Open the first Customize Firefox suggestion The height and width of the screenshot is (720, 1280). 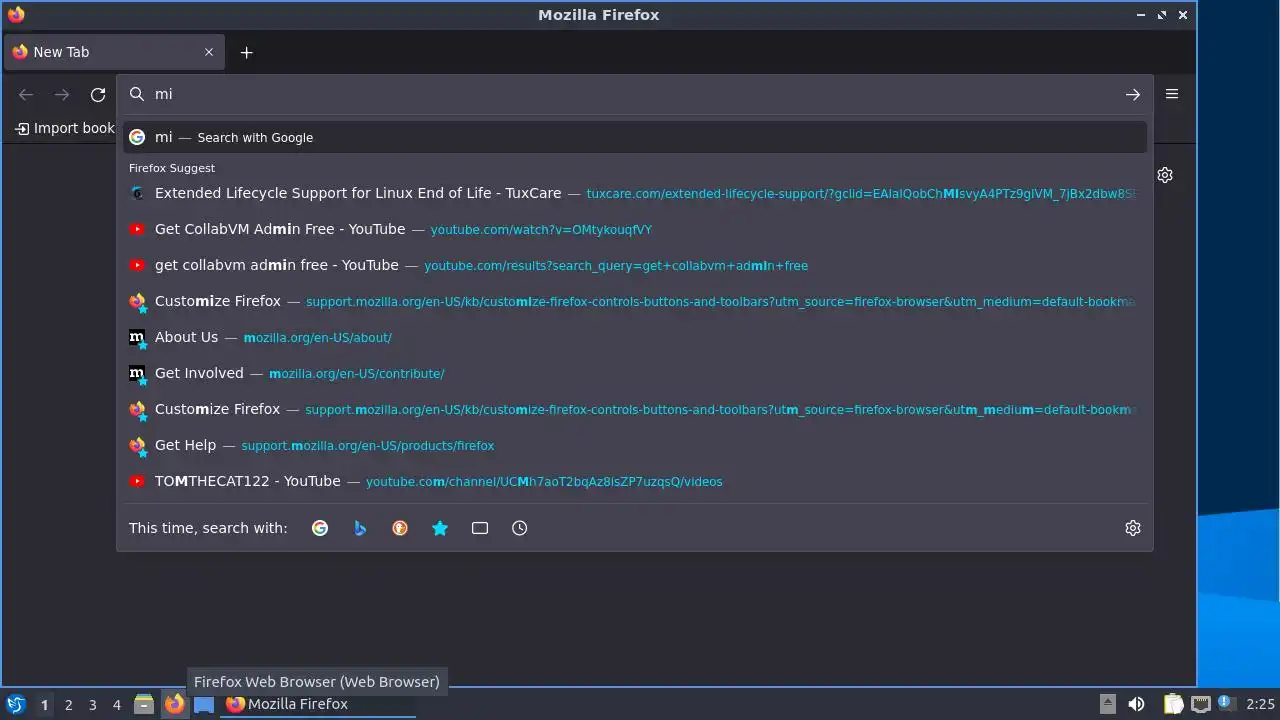coord(635,301)
